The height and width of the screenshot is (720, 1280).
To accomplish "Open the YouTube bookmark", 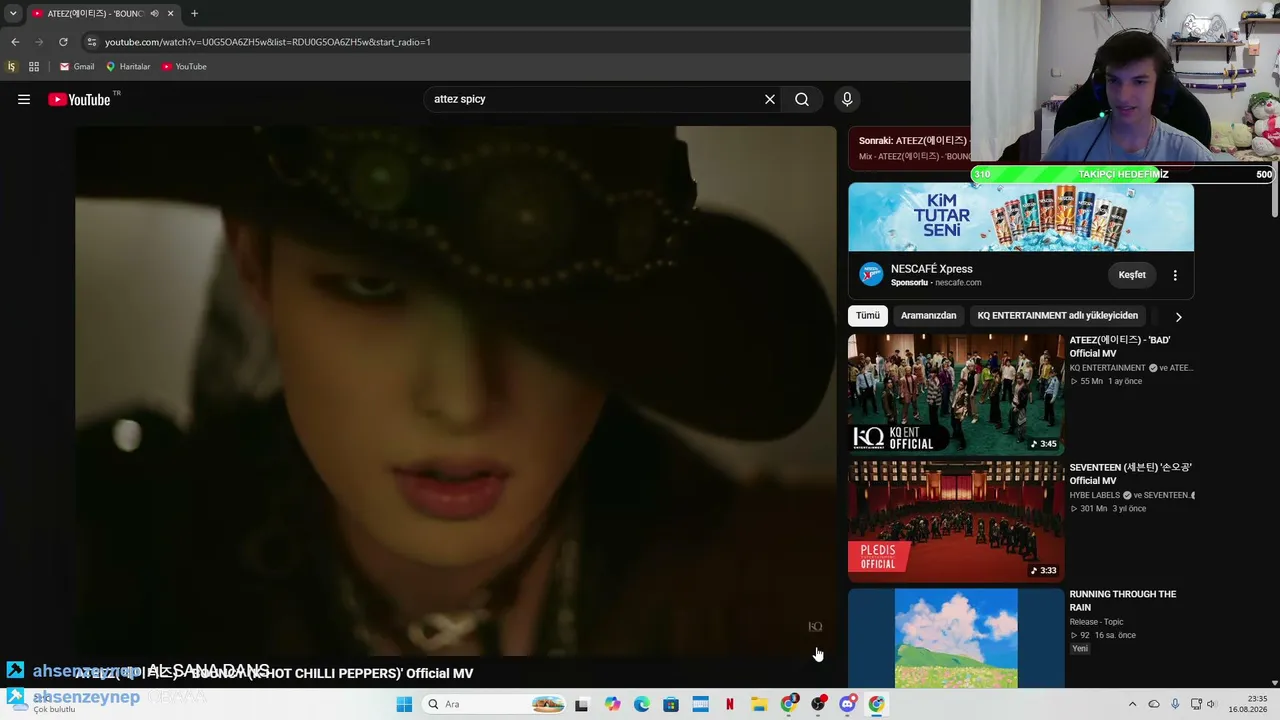I will coord(184,67).
